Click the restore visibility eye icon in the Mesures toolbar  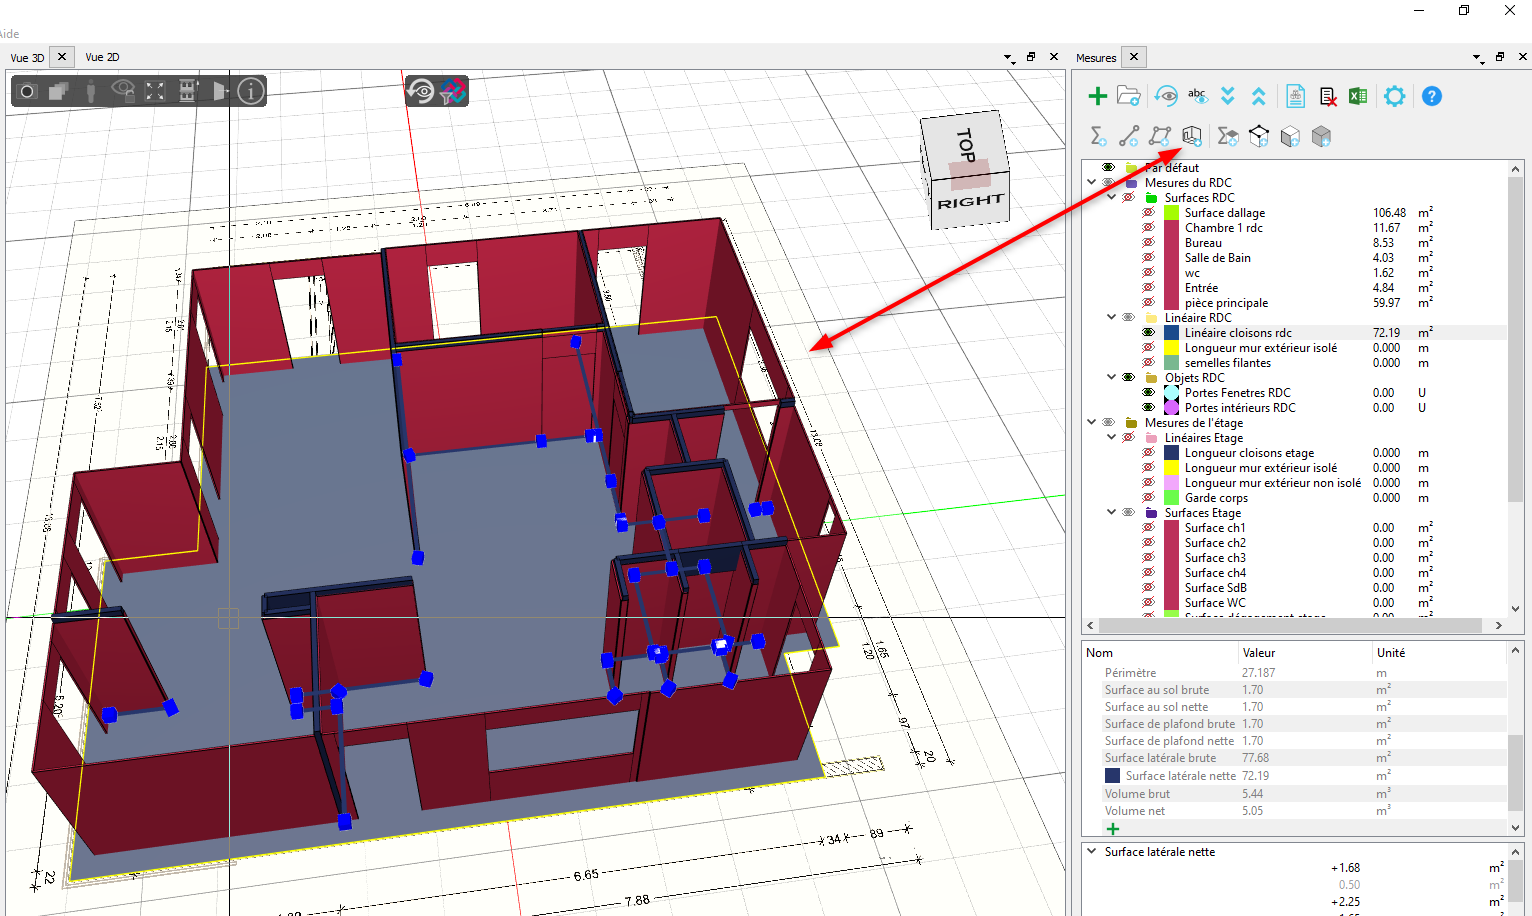(x=1166, y=96)
